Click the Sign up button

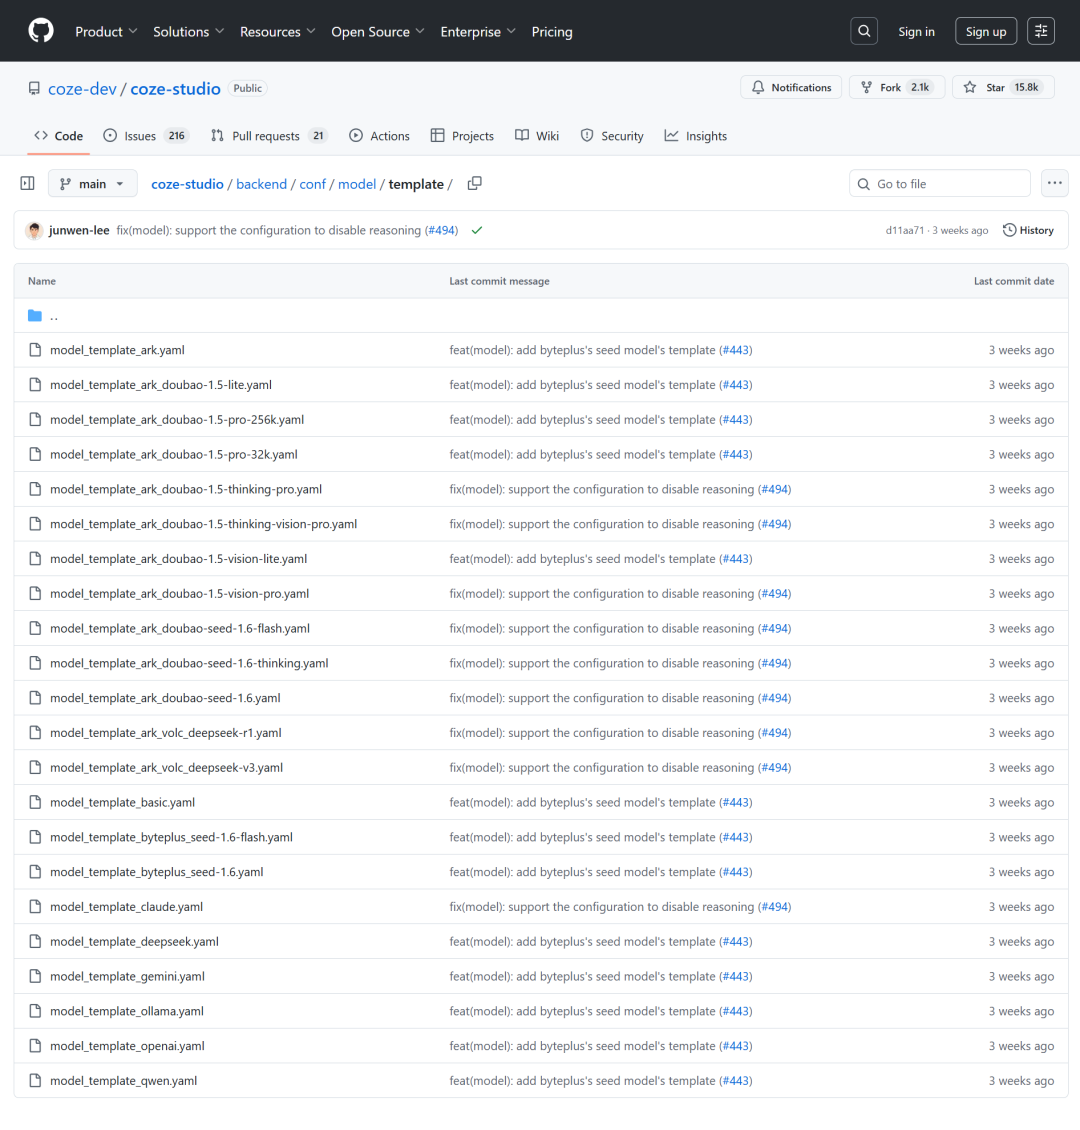coord(986,31)
